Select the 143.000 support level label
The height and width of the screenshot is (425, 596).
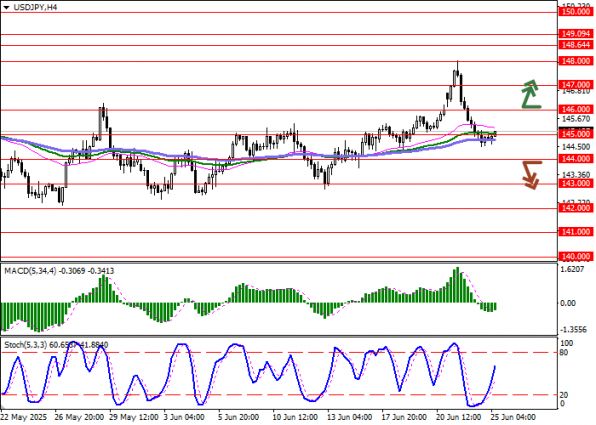coord(575,183)
